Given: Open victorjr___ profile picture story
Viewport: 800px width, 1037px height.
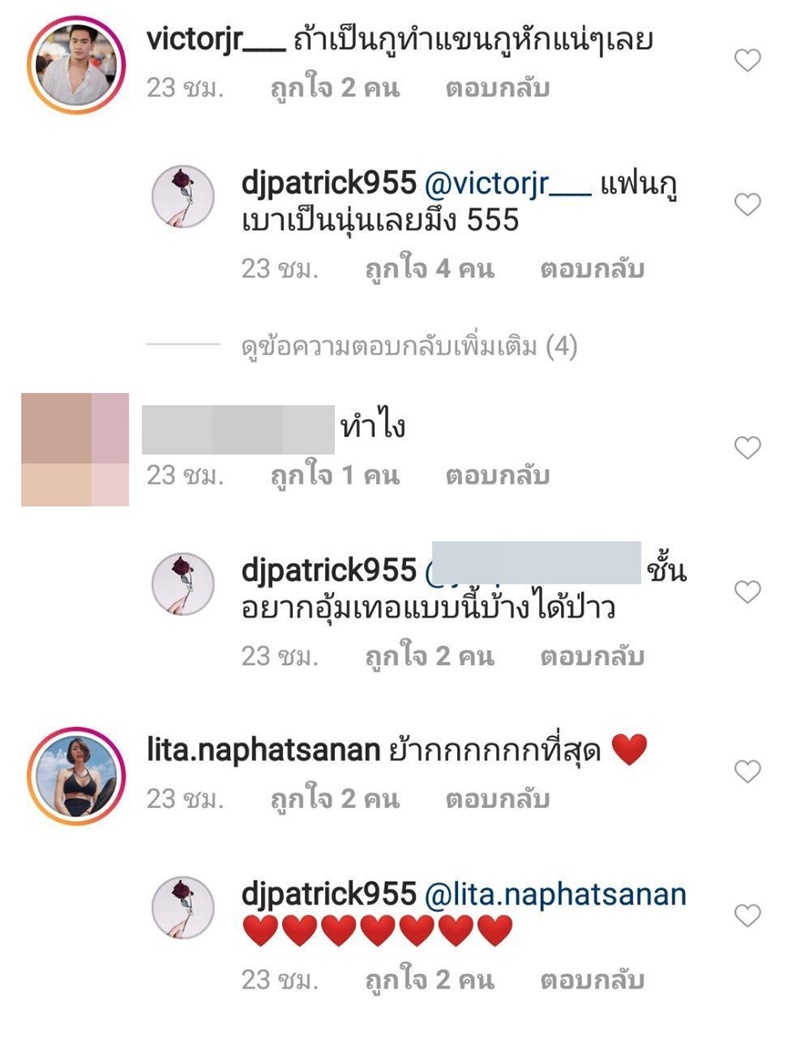Looking at the screenshot, I should click(76, 65).
